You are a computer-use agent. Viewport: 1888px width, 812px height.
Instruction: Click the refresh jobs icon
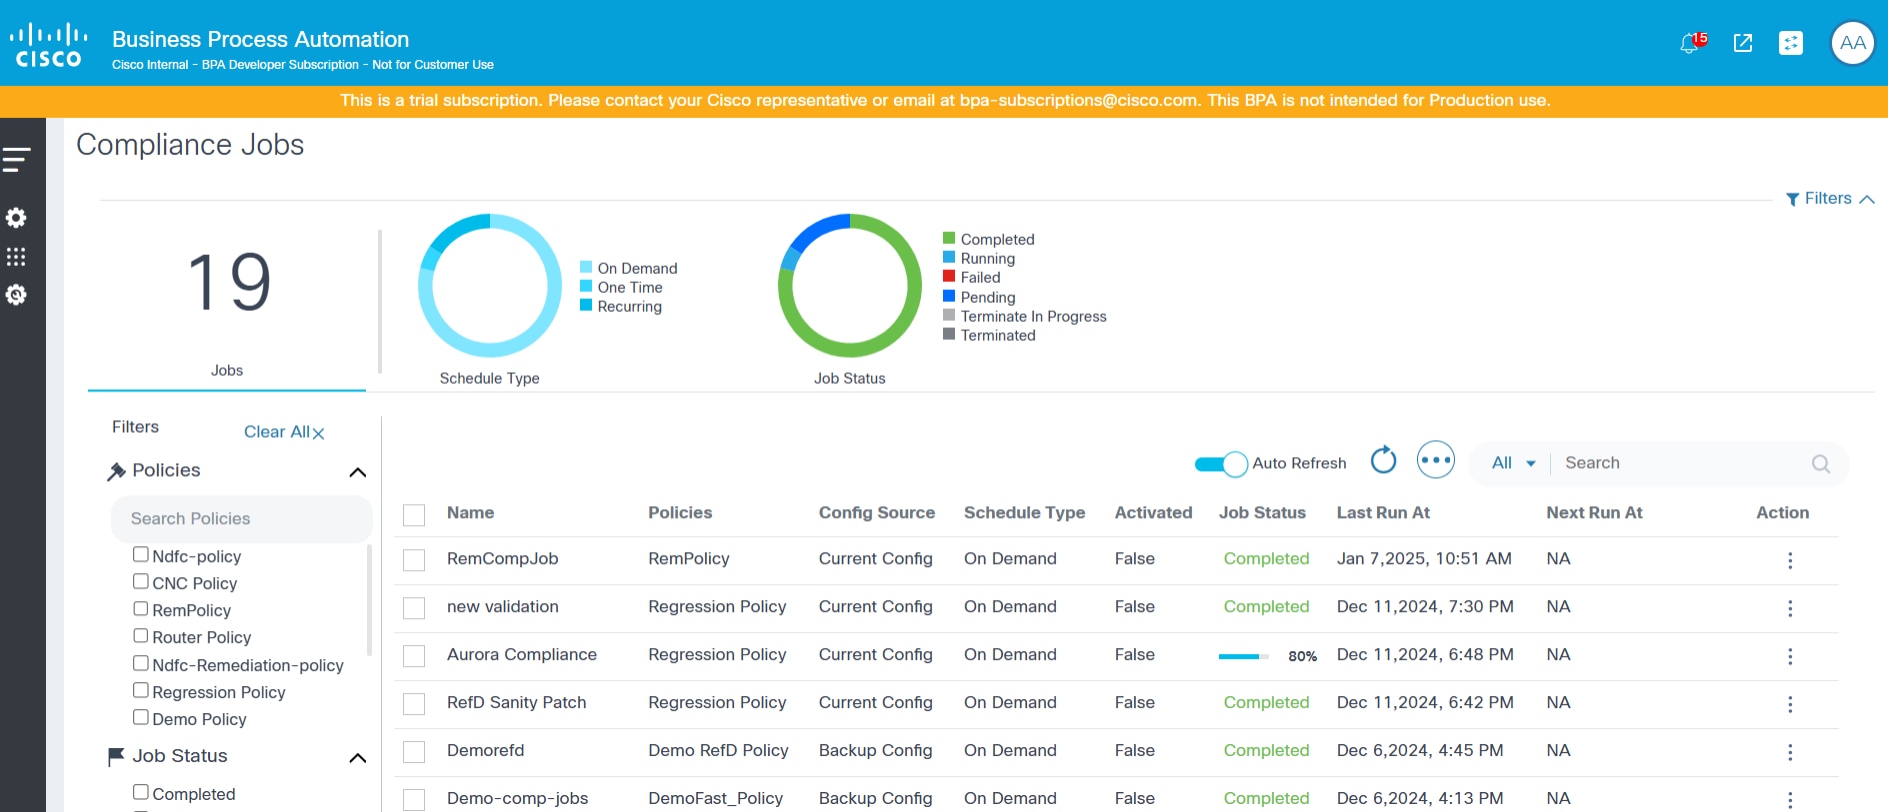click(x=1383, y=460)
